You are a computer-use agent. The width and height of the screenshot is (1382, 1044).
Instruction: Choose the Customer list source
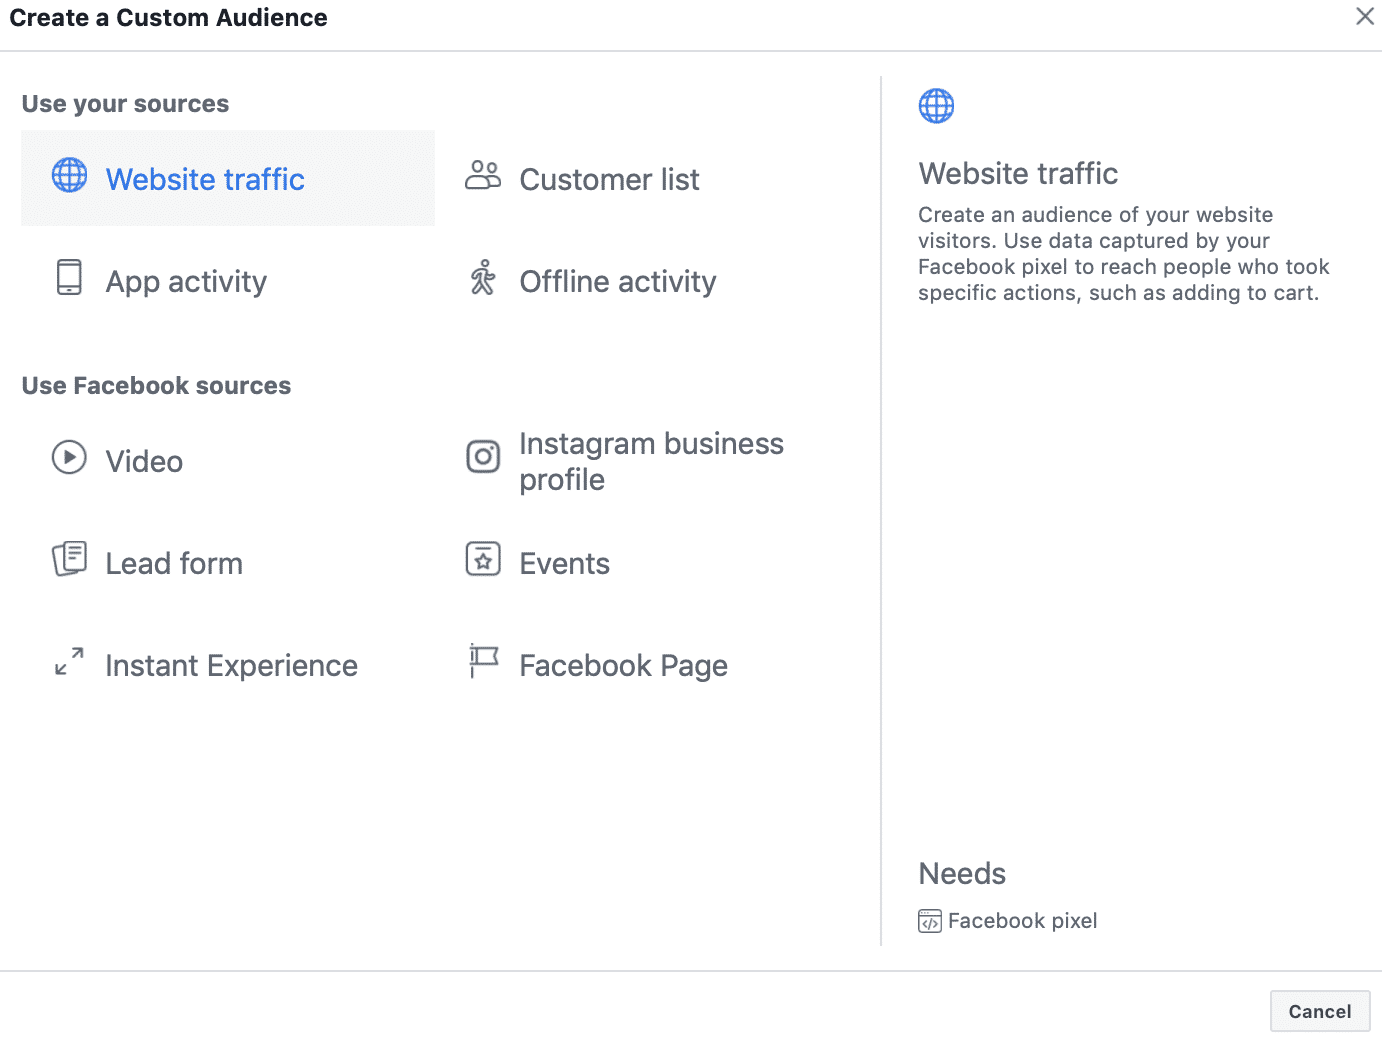click(609, 179)
